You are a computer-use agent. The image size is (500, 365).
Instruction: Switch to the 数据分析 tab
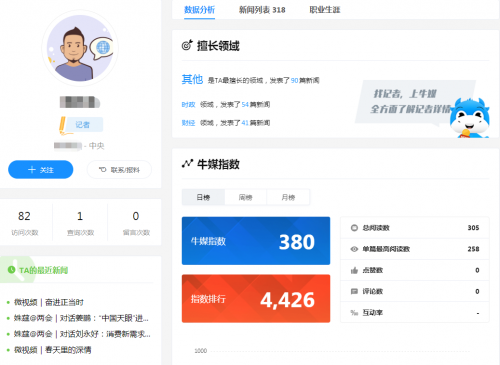point(199,10)
